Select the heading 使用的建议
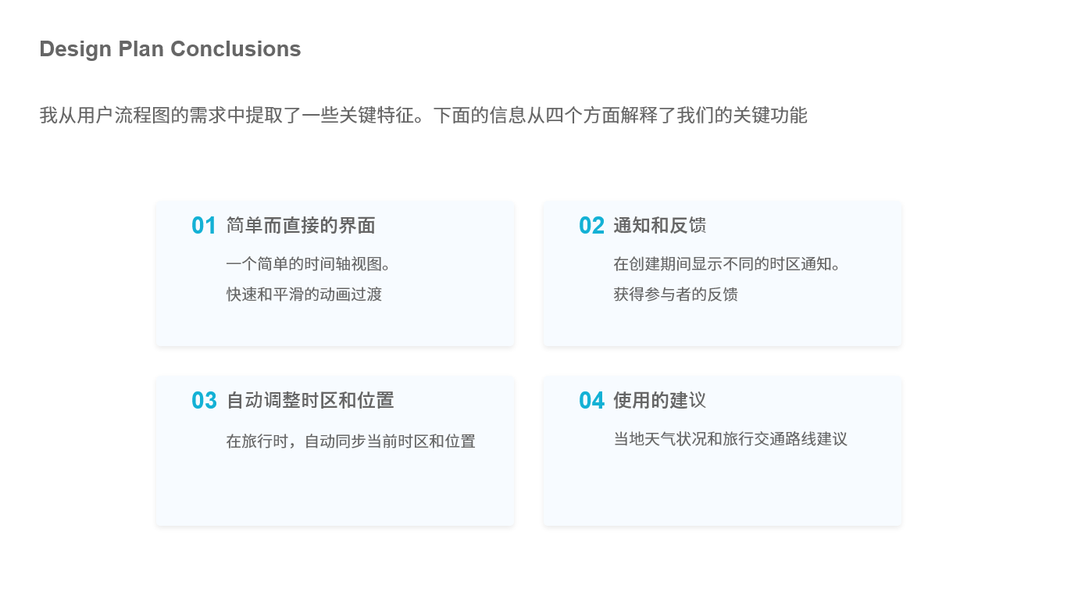1067x600 pixels. click(660, 401)
